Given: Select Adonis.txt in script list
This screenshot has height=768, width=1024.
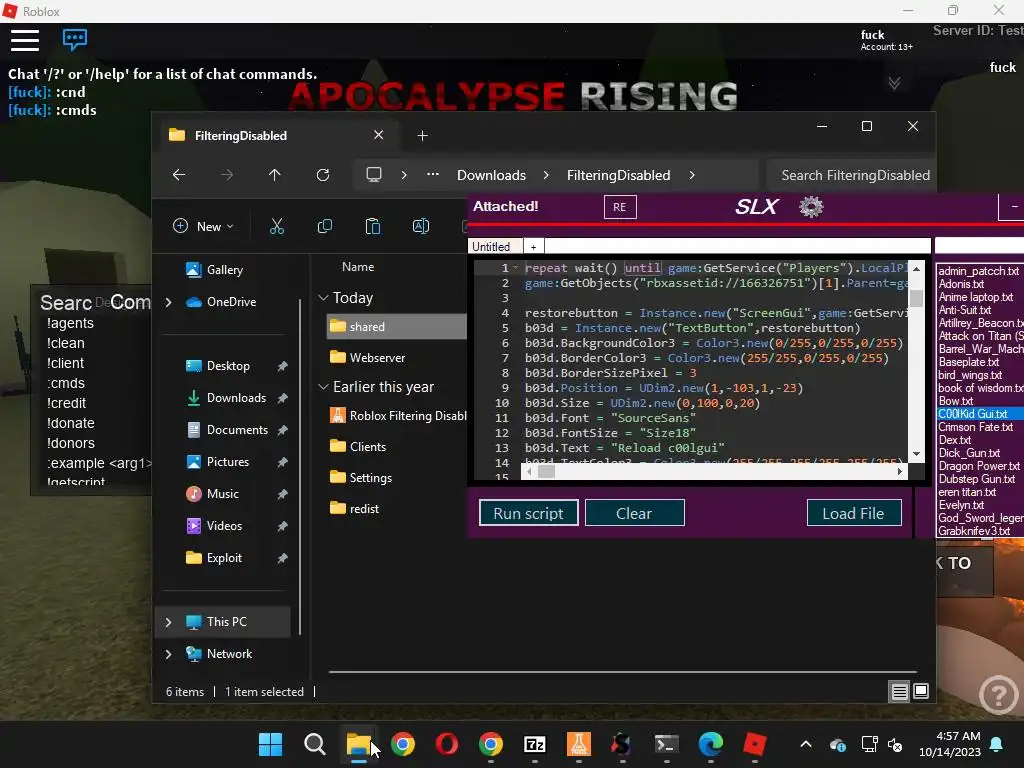Looking at the screenshot, I should click(x=961, y=284).
